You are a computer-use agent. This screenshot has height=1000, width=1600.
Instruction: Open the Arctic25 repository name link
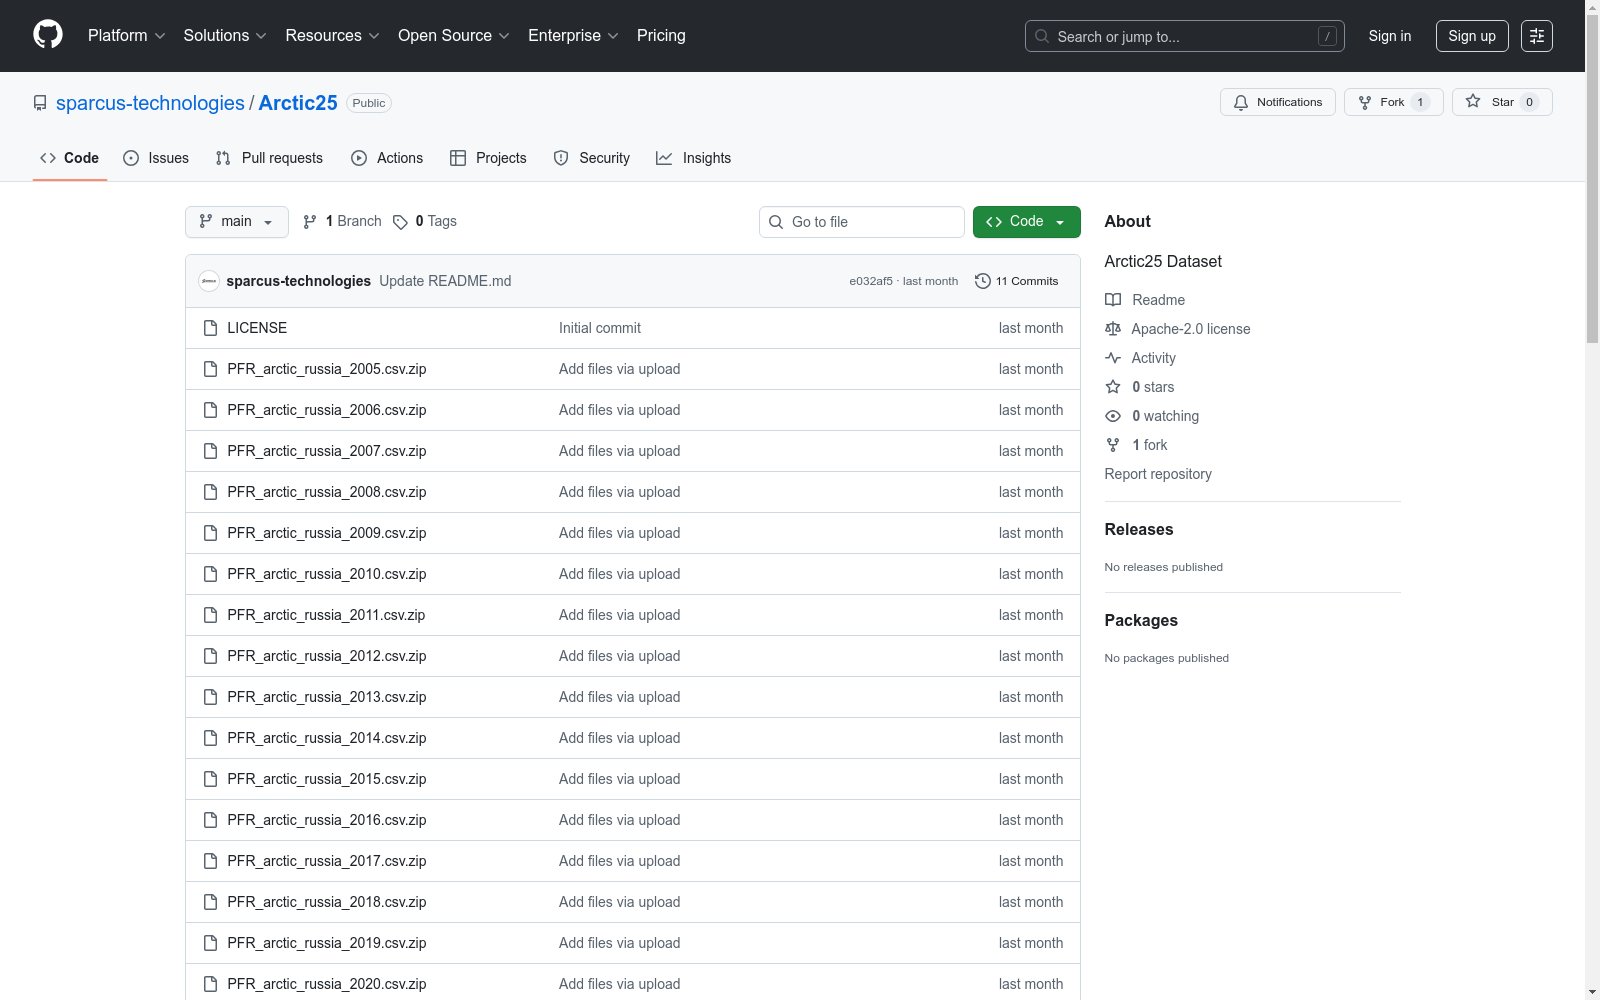click(298, 103)
